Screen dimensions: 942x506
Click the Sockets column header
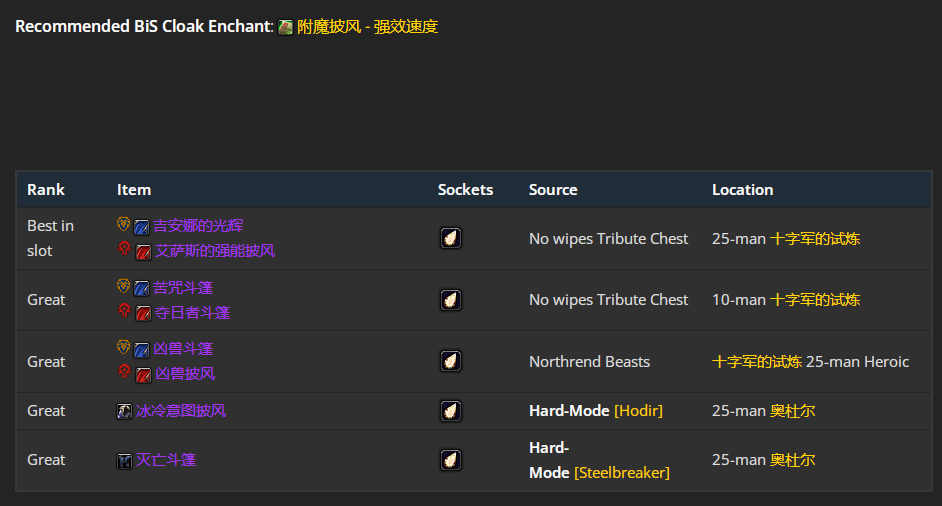pyautogui.click(x=465, y=190)
